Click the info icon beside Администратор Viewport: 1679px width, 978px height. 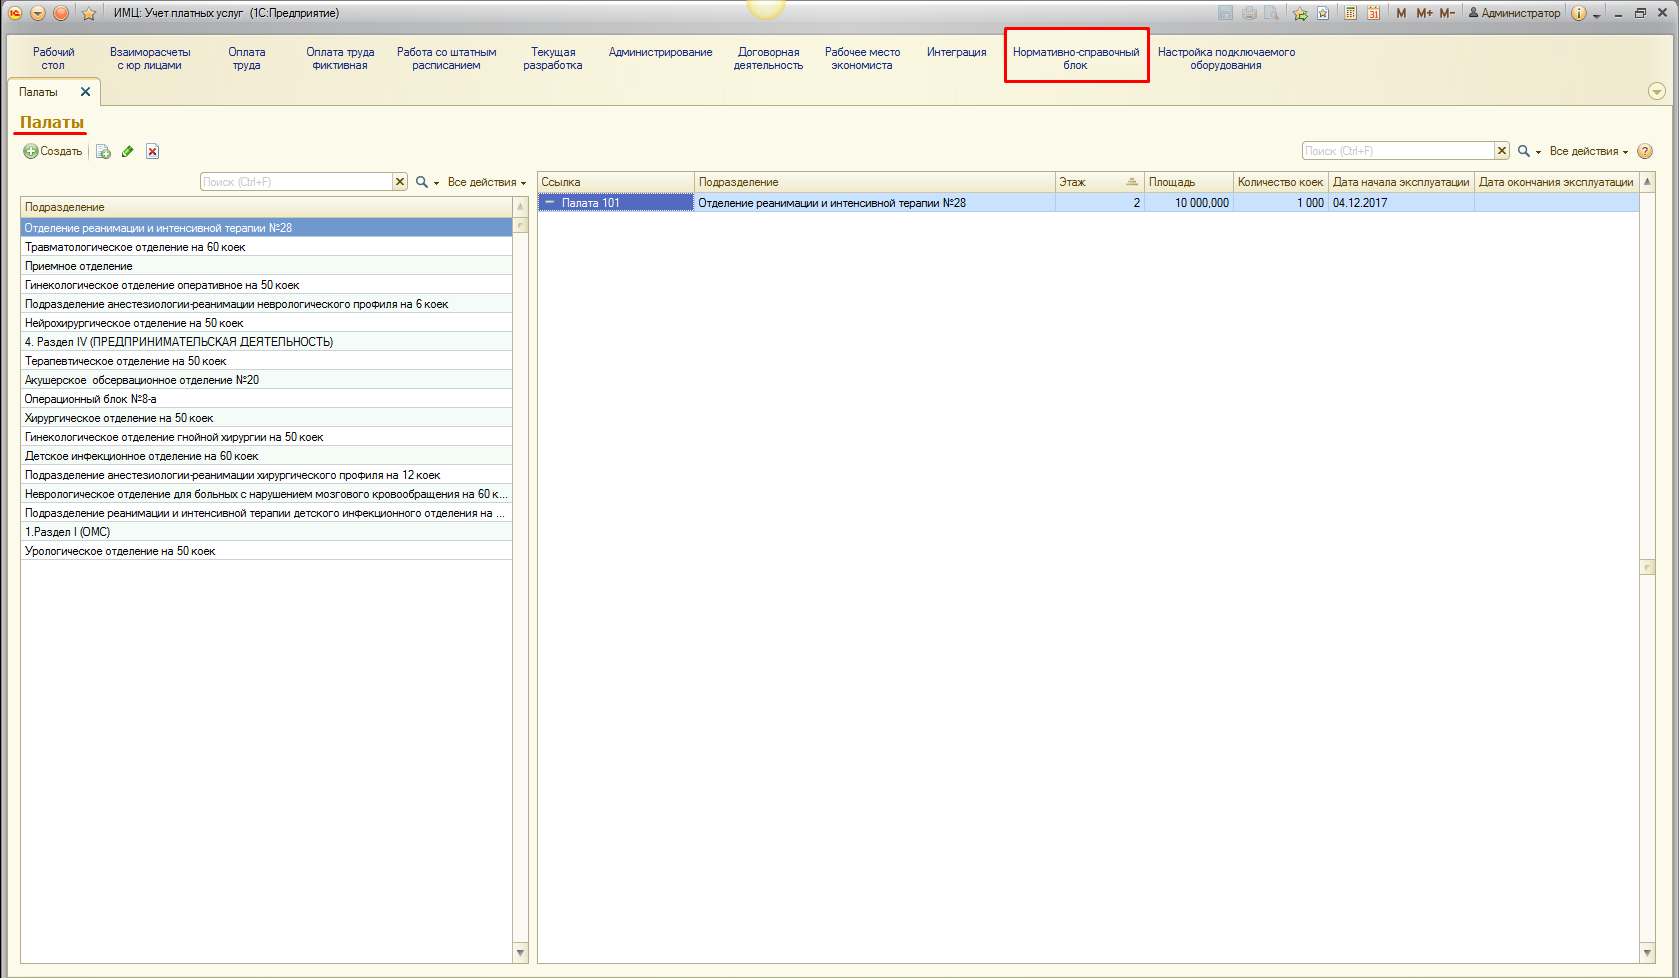point(1578,13)
